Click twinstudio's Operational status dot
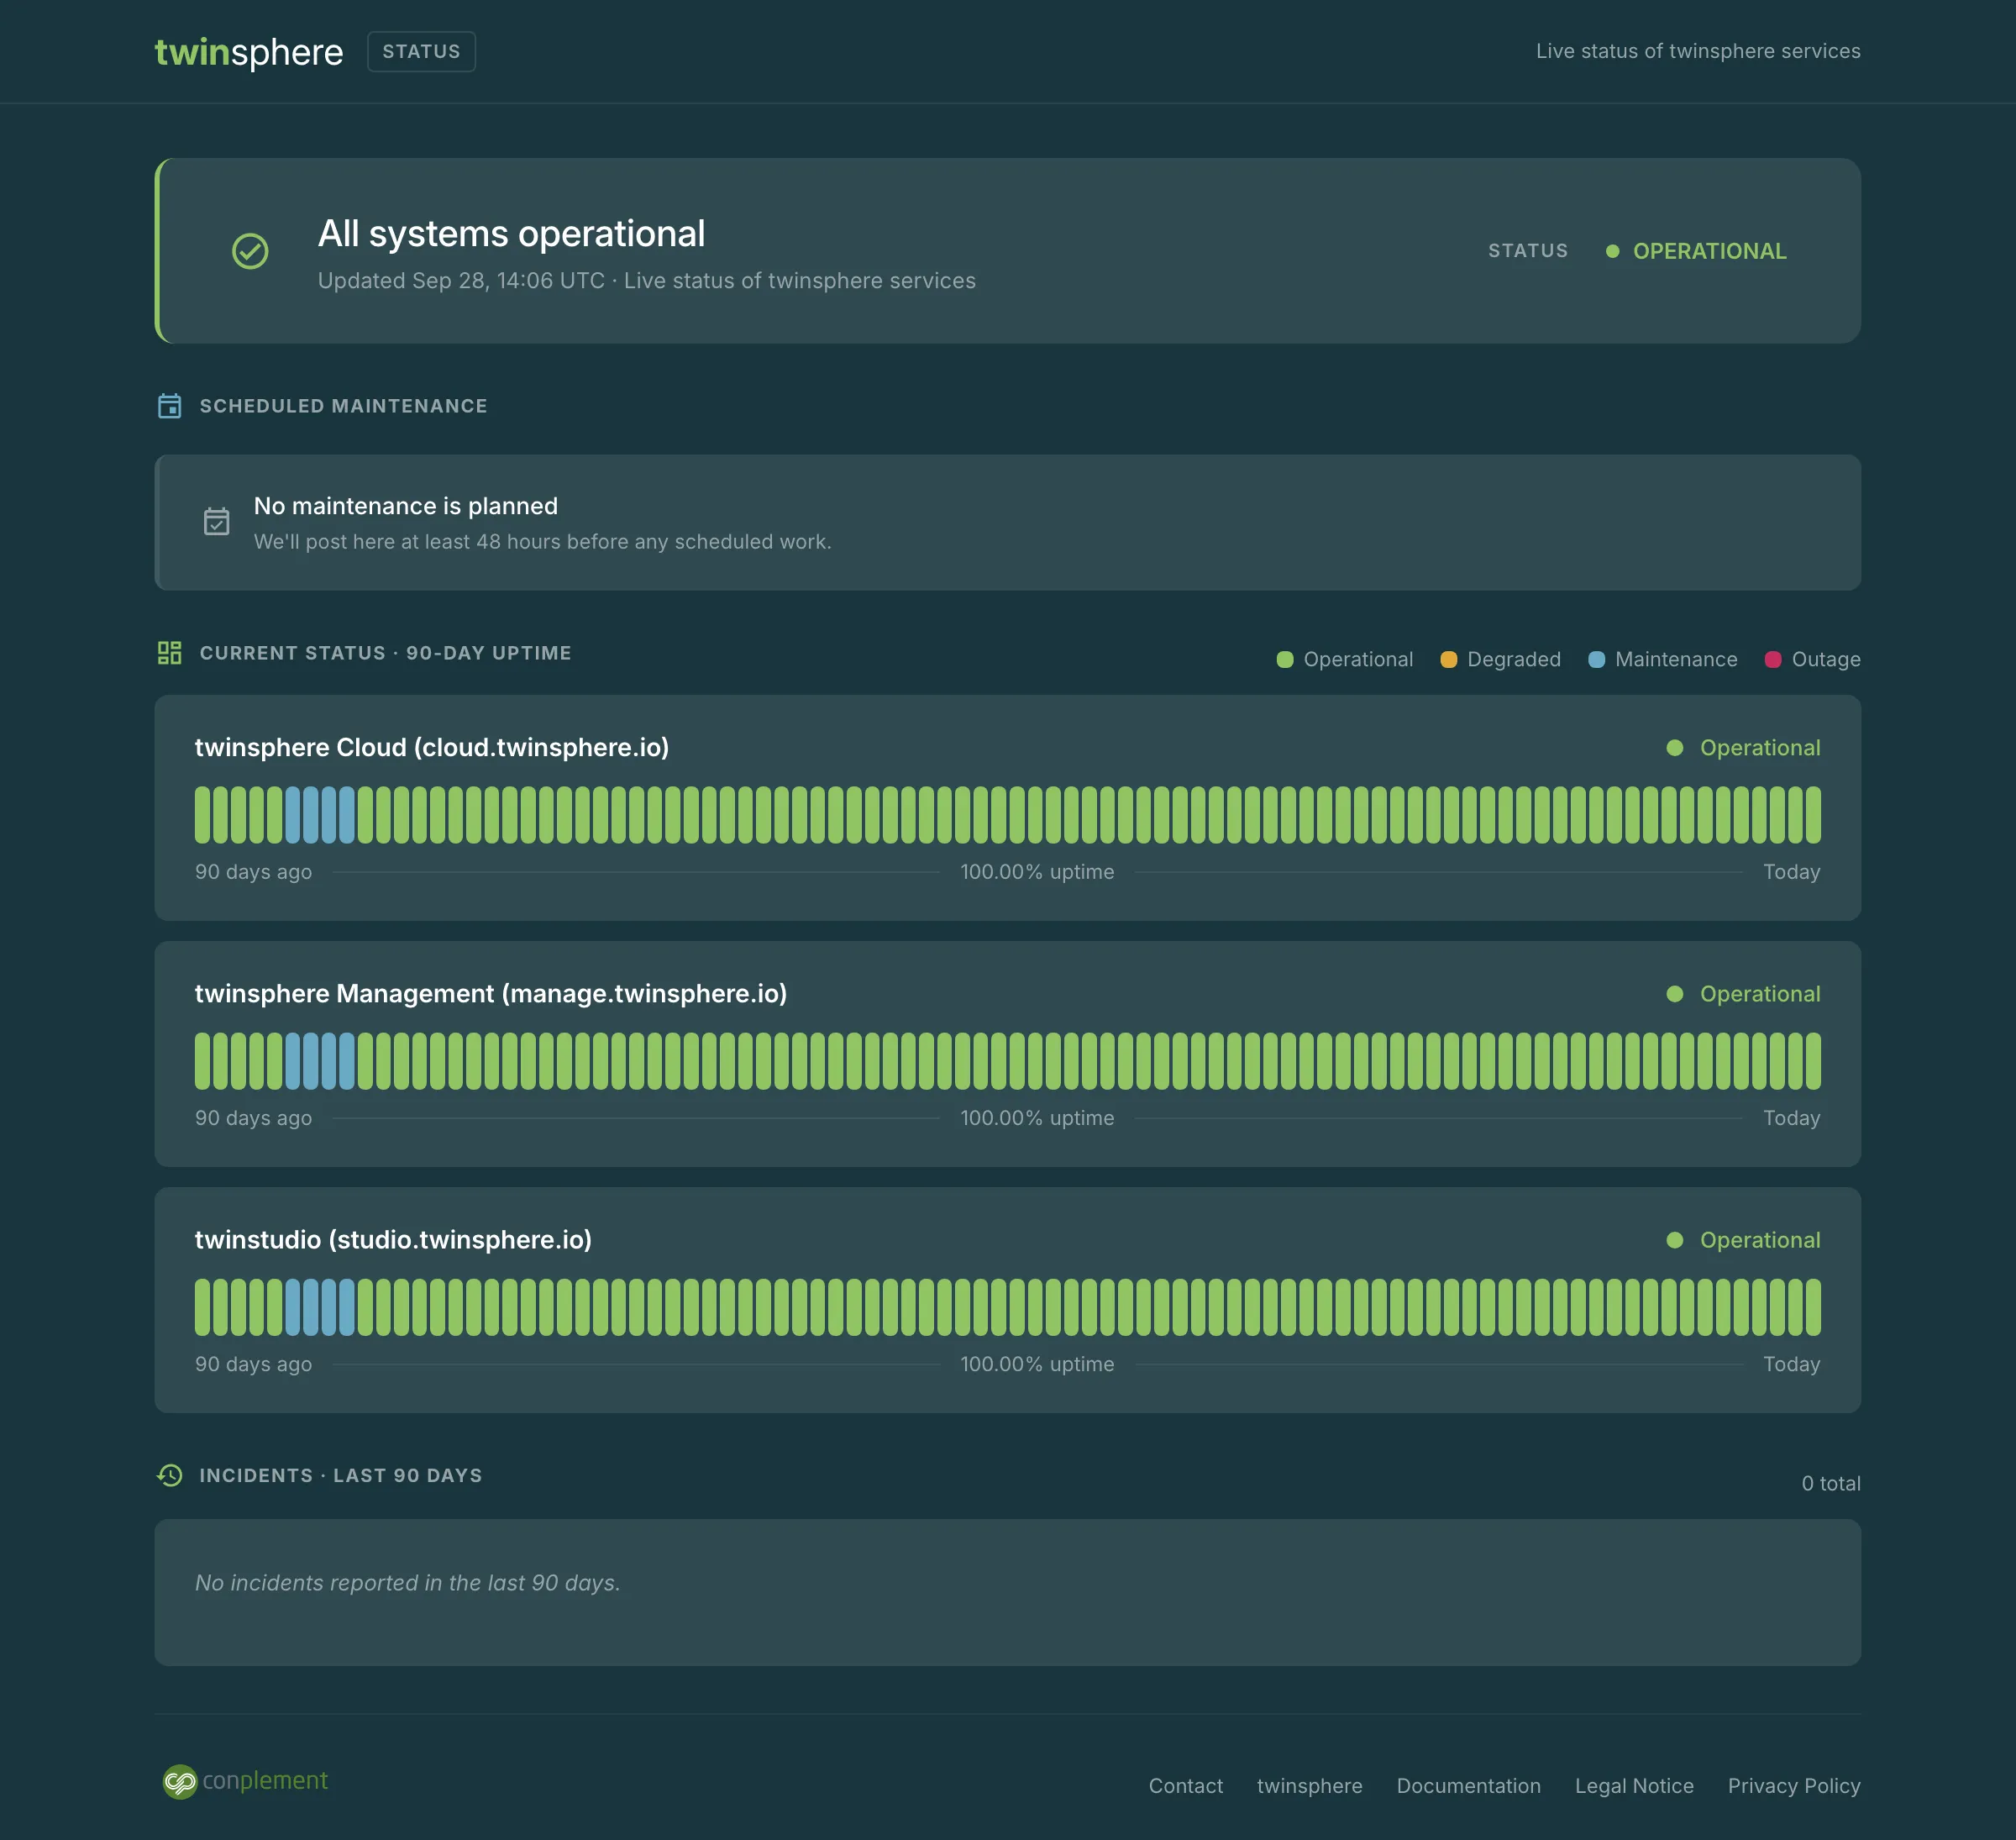This screenshot has height=1840, width=2016. pos(1675,1240)
